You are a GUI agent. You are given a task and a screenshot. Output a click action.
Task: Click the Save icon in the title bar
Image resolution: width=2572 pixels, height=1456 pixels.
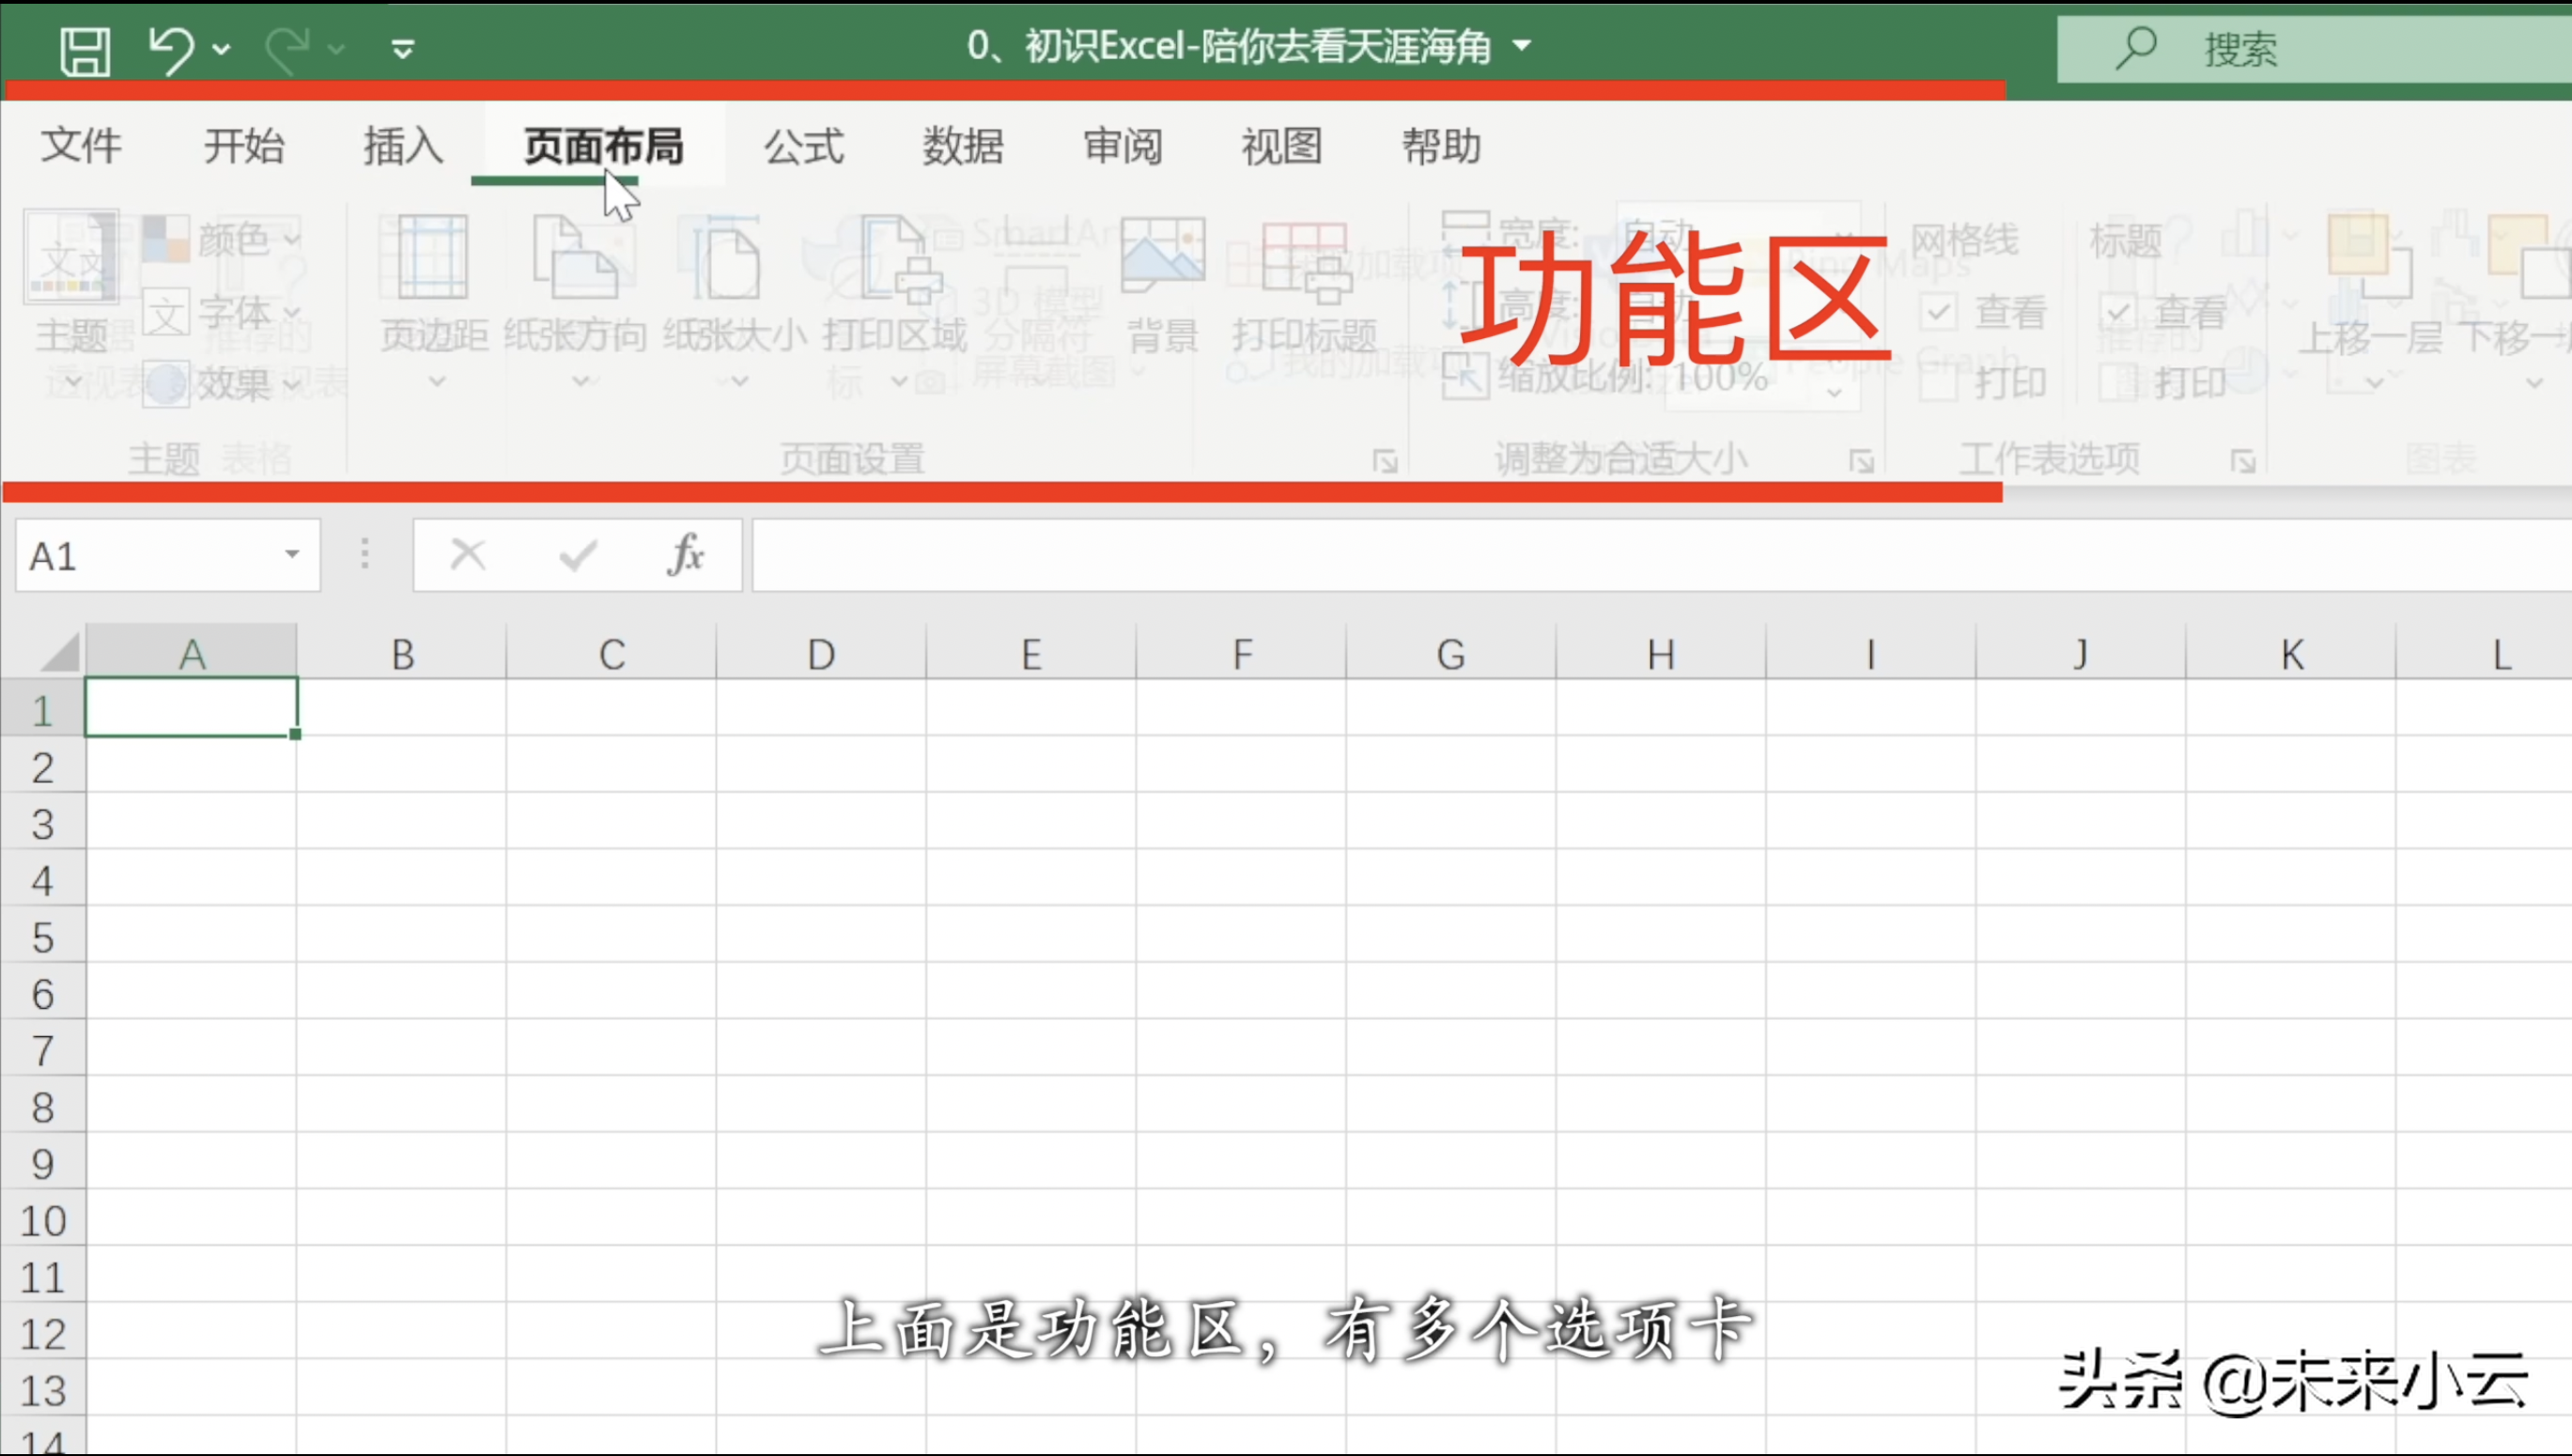(x=85, y=50)
